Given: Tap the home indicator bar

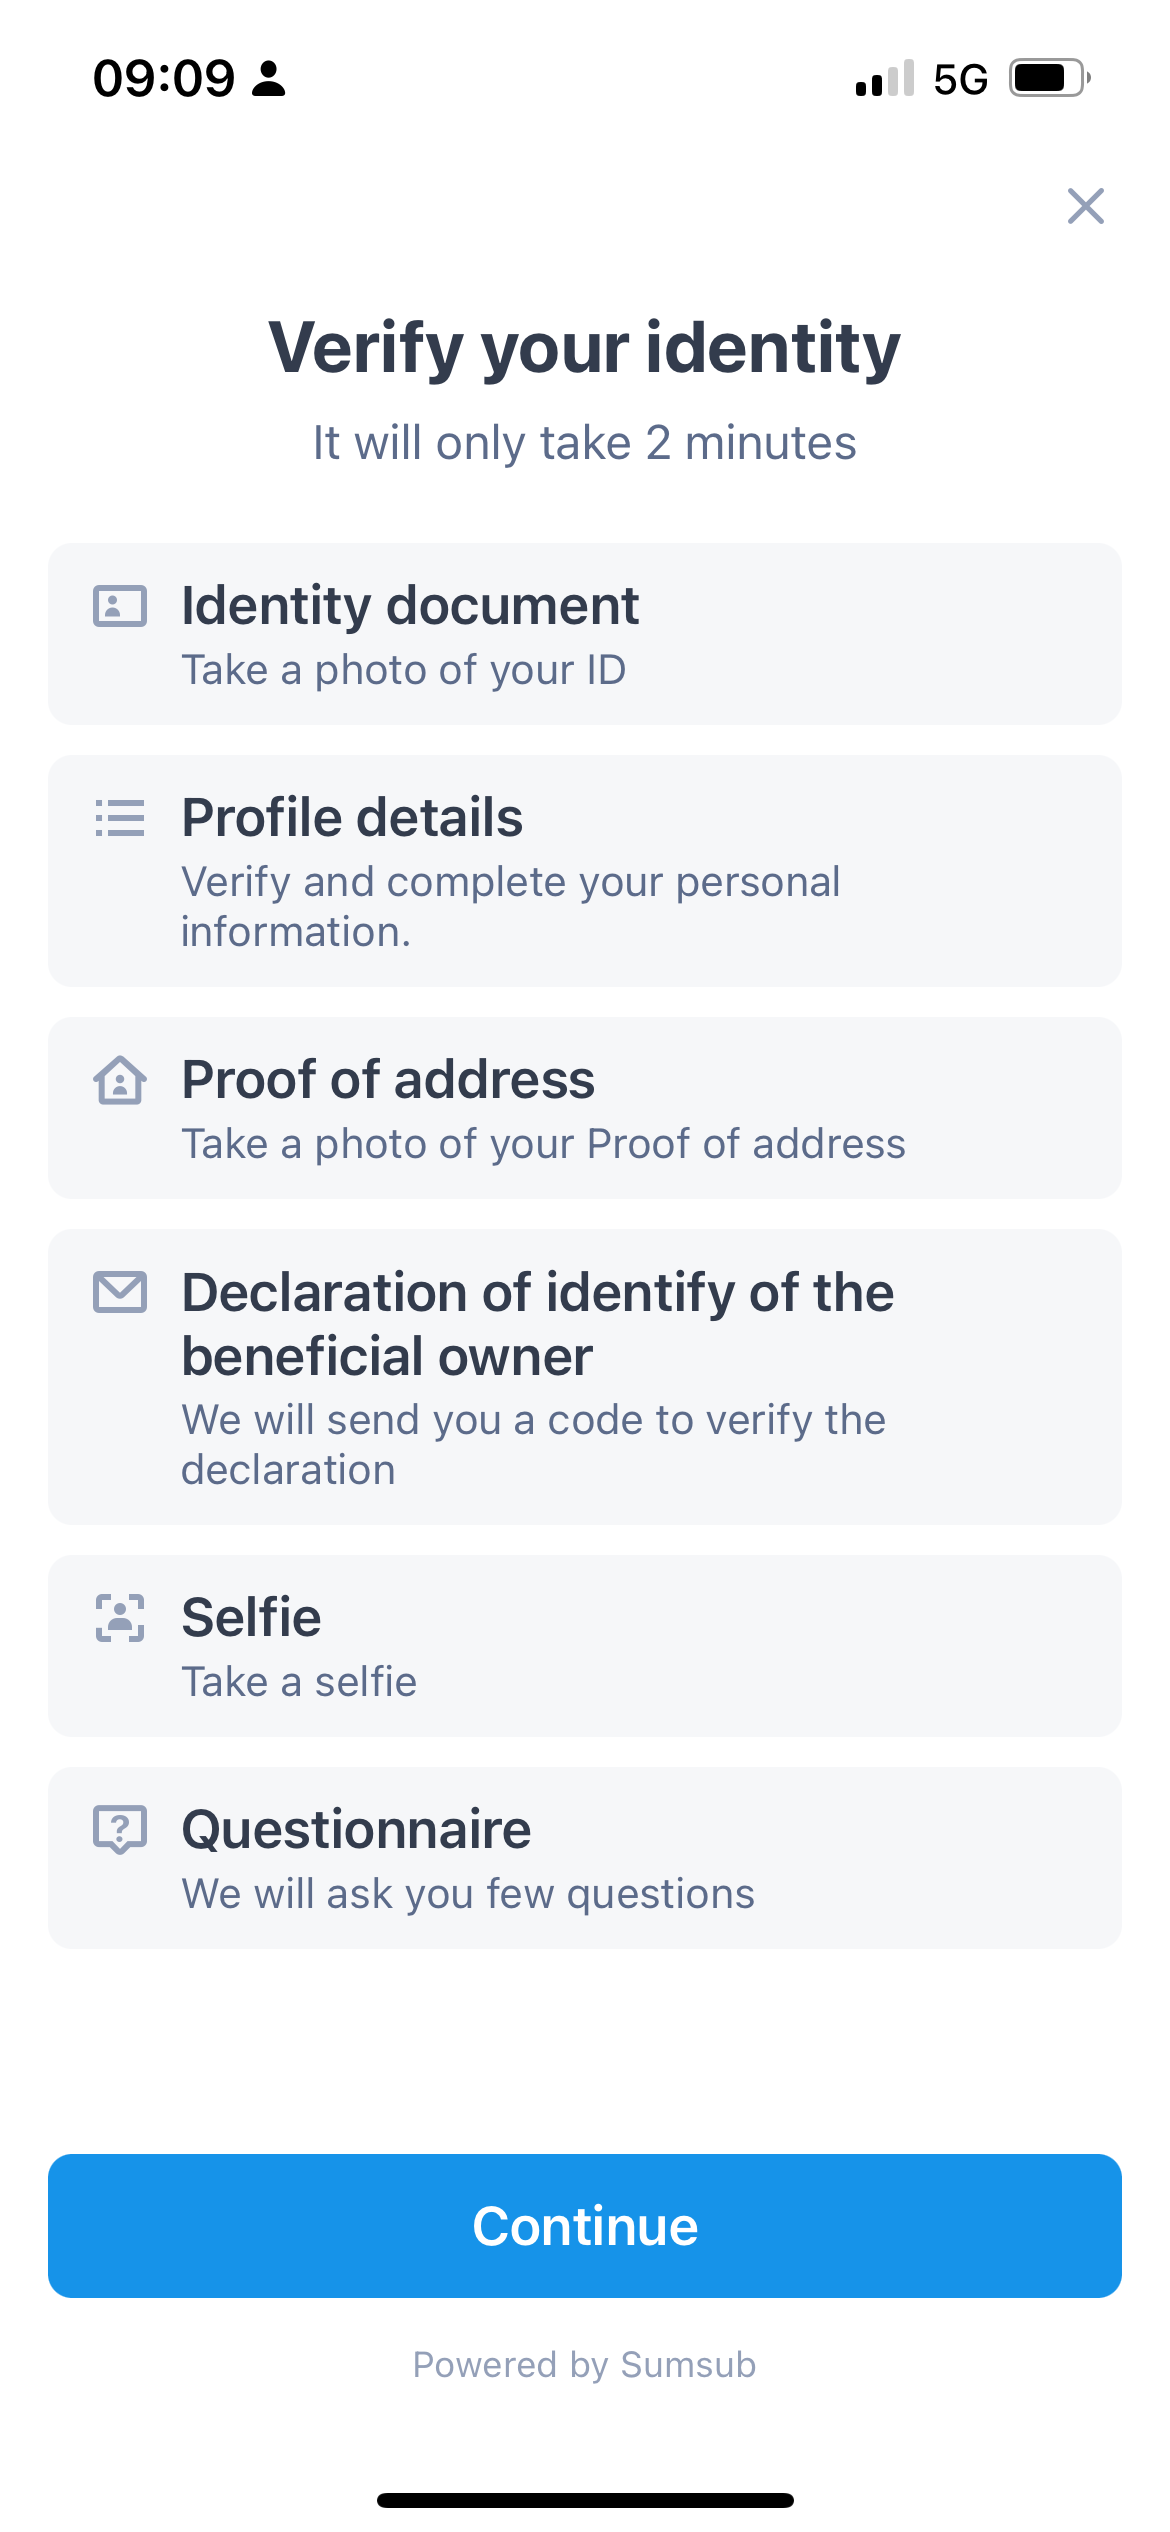Looking at the screenshot, I should pyautogui.click(x=585, y=2500).
